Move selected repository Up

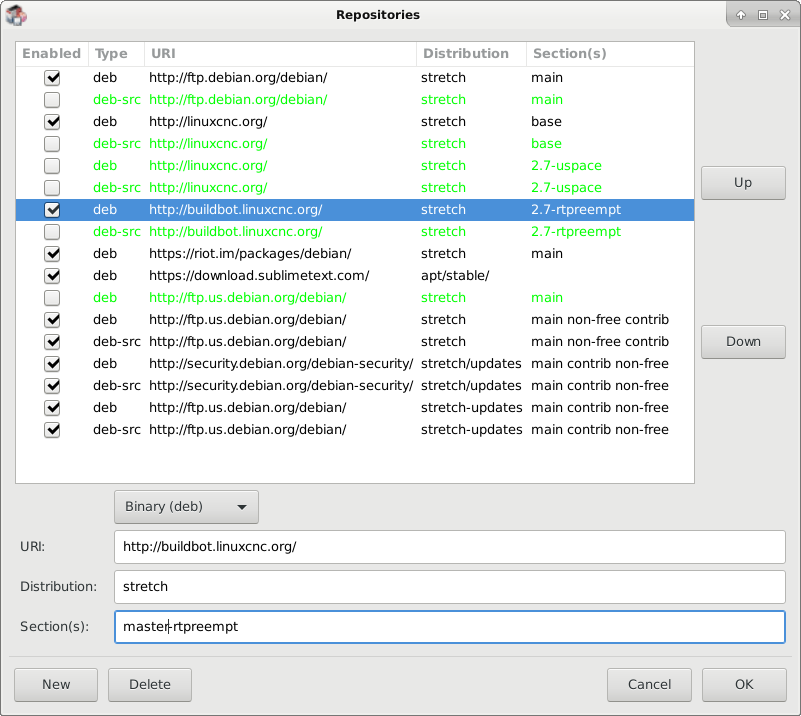pyautogui.click(x=743, y=183)
